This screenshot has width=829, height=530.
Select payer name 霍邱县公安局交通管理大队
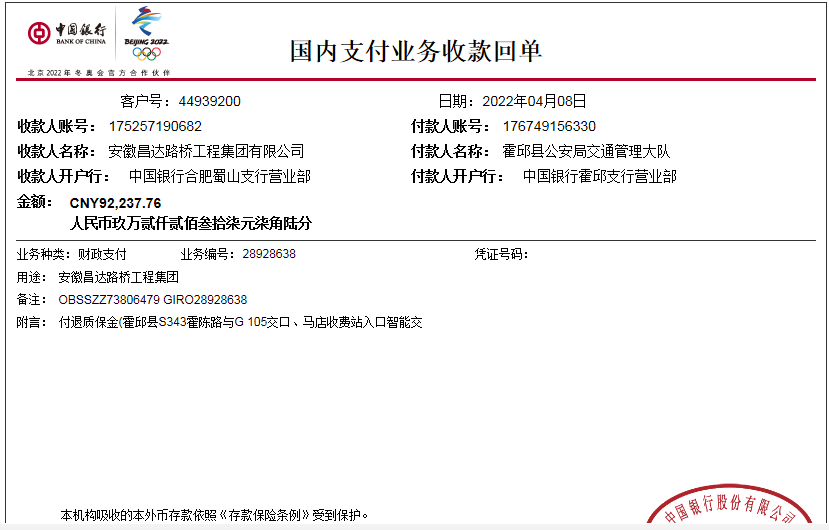click(x=586, y=151)
